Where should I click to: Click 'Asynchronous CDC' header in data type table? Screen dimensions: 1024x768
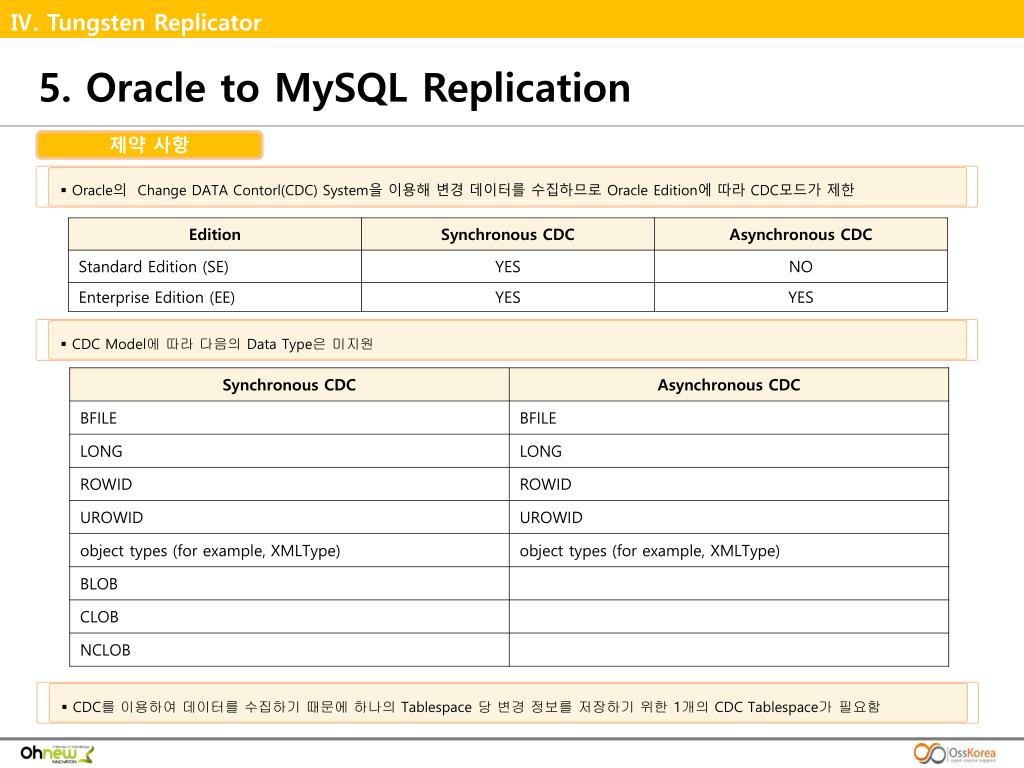click(729, 385)
